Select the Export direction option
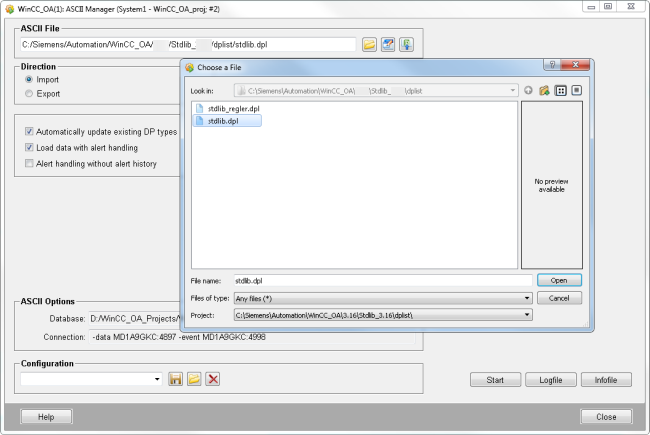Screen dimensions: 650x435 coord(29,94)
